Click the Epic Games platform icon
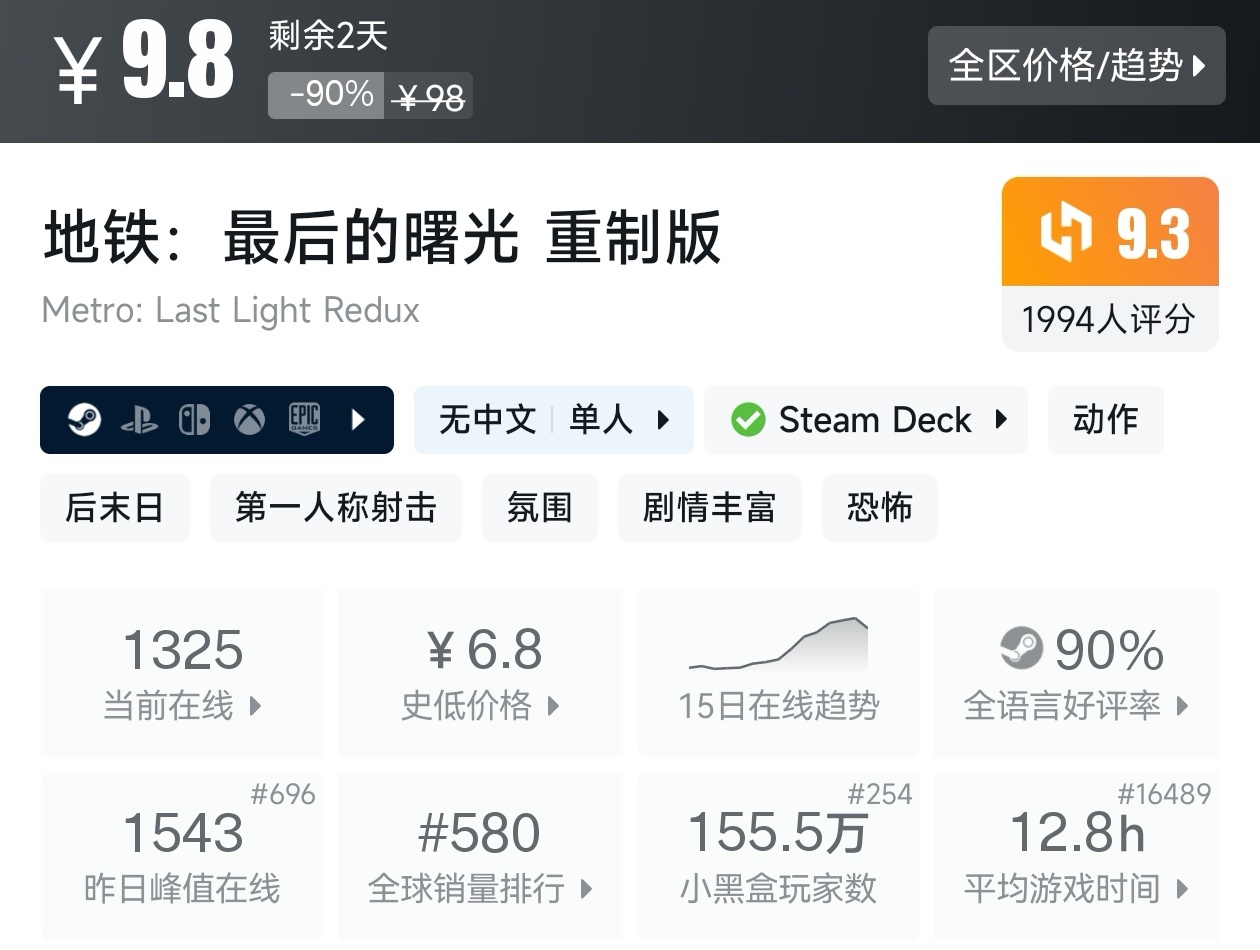 (x=304, y=420)
